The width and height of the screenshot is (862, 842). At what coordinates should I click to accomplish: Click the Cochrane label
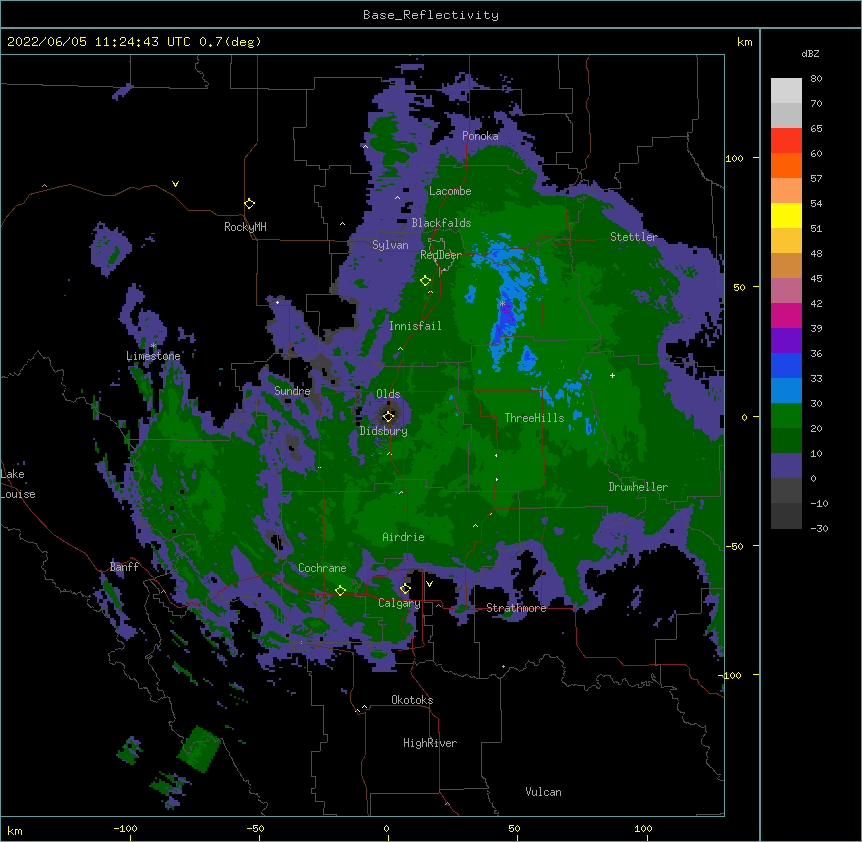tap(322, 568)
